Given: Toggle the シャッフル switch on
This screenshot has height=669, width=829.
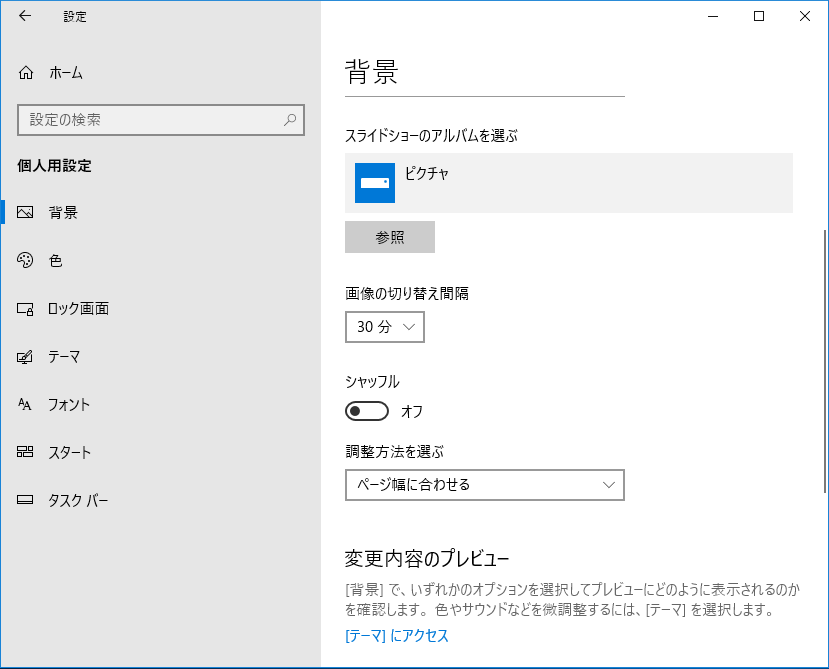Looking at the screenshot, I should [366, 411].
